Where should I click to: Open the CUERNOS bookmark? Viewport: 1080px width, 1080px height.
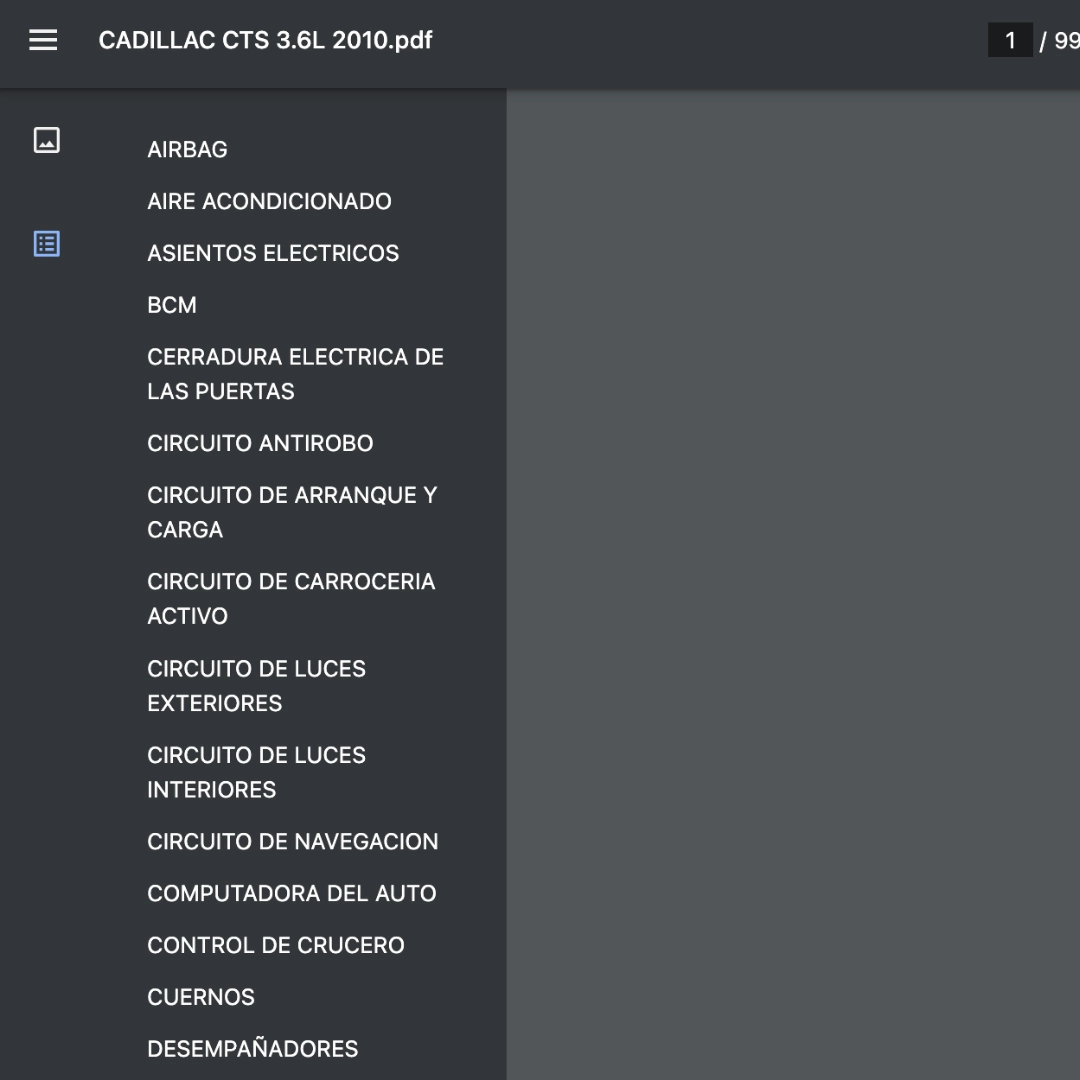click(201, 997)
